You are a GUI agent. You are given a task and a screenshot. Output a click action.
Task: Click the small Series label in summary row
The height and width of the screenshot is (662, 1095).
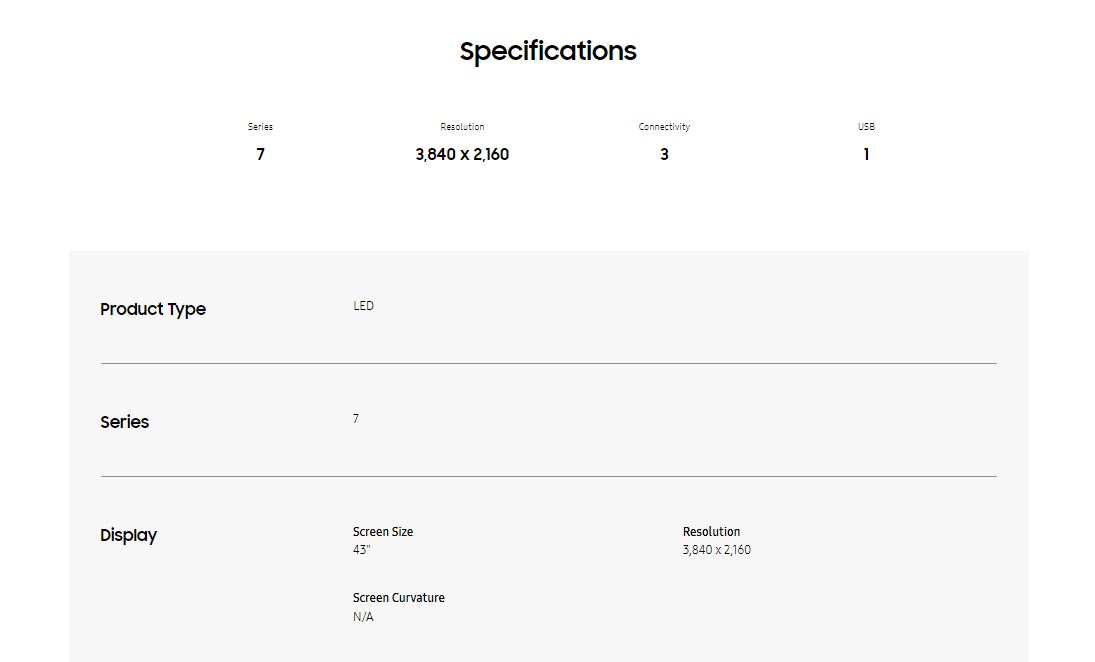click(260, 127)
